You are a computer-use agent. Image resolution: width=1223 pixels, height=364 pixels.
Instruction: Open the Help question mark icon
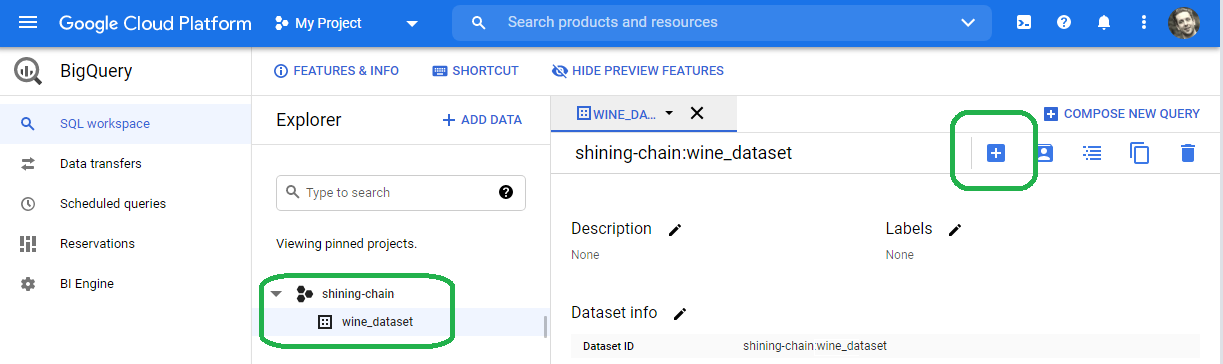click(x=1064, y=22)
